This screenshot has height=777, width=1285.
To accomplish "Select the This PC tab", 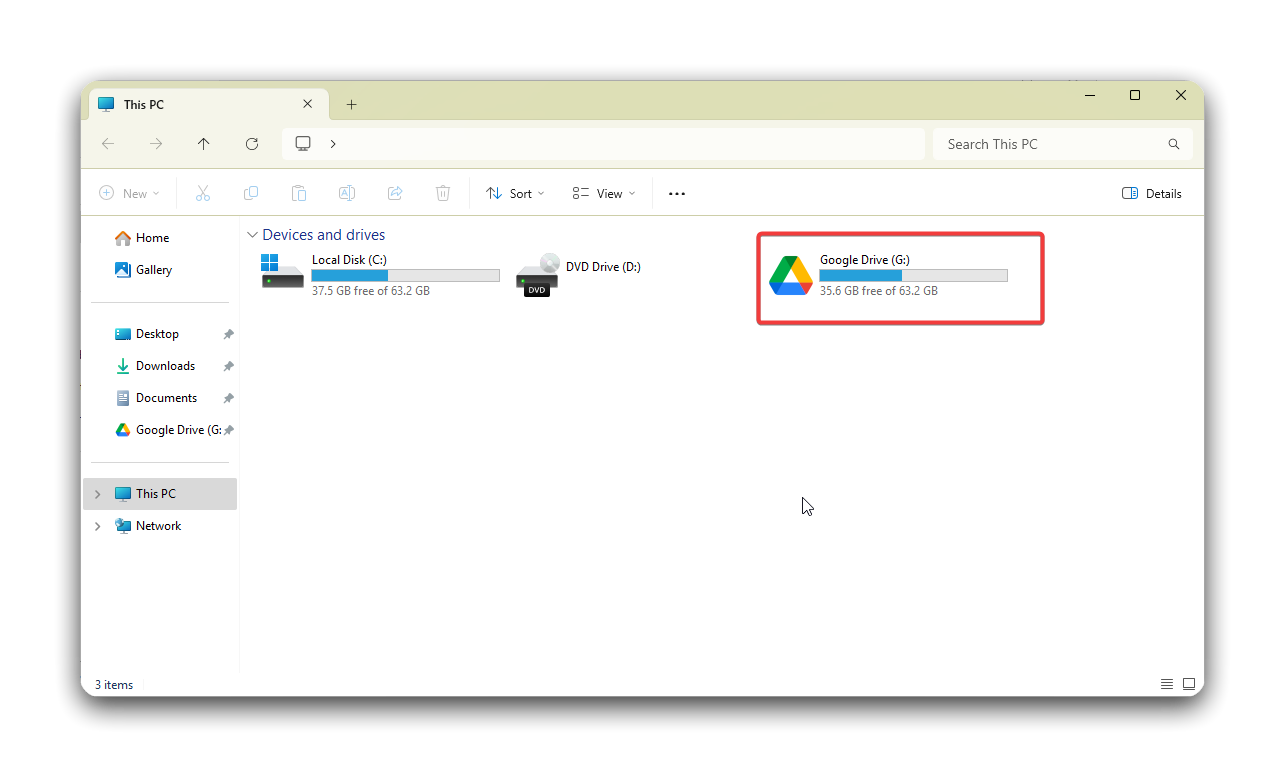I will pos(190,105).
